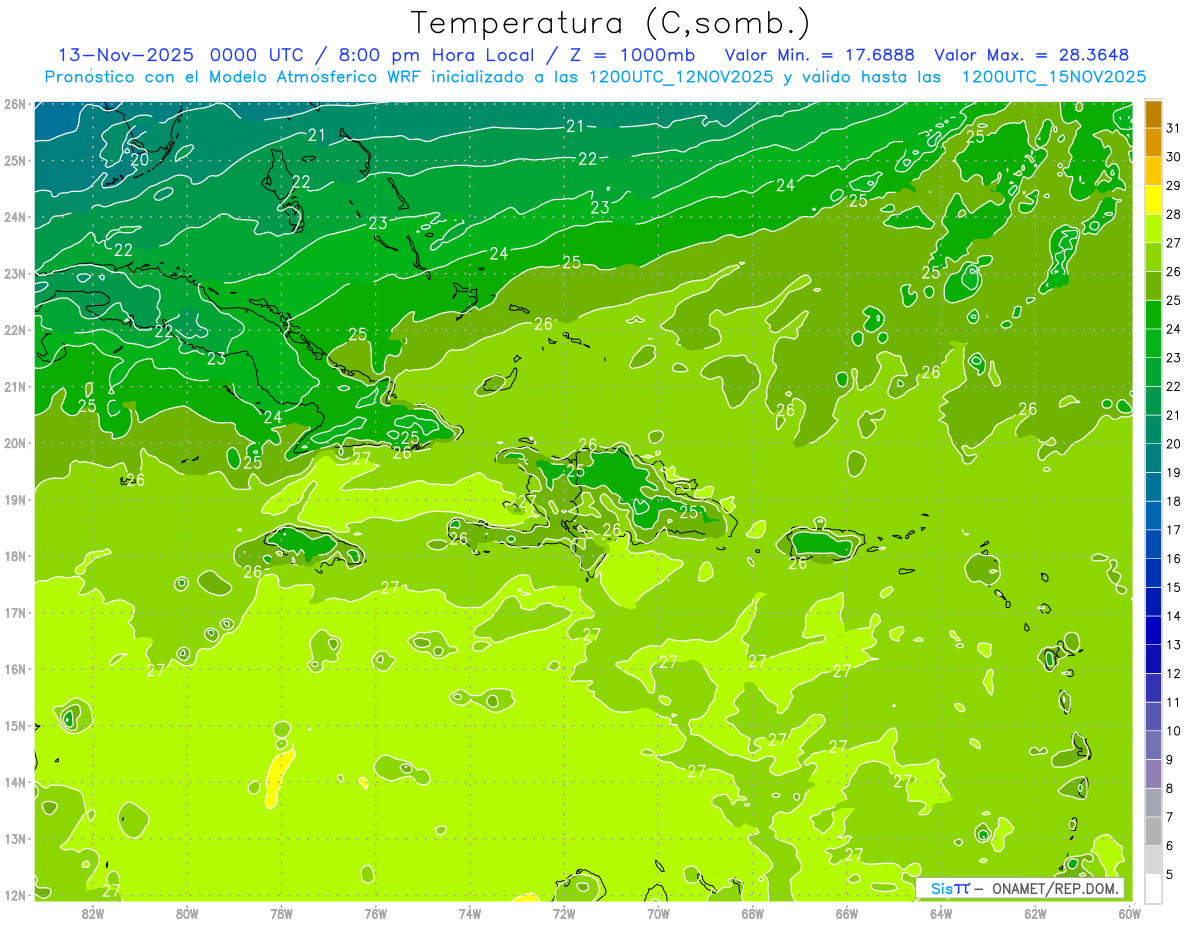
Task: Click color scale label 7
Action: [x=1170, y=817]
